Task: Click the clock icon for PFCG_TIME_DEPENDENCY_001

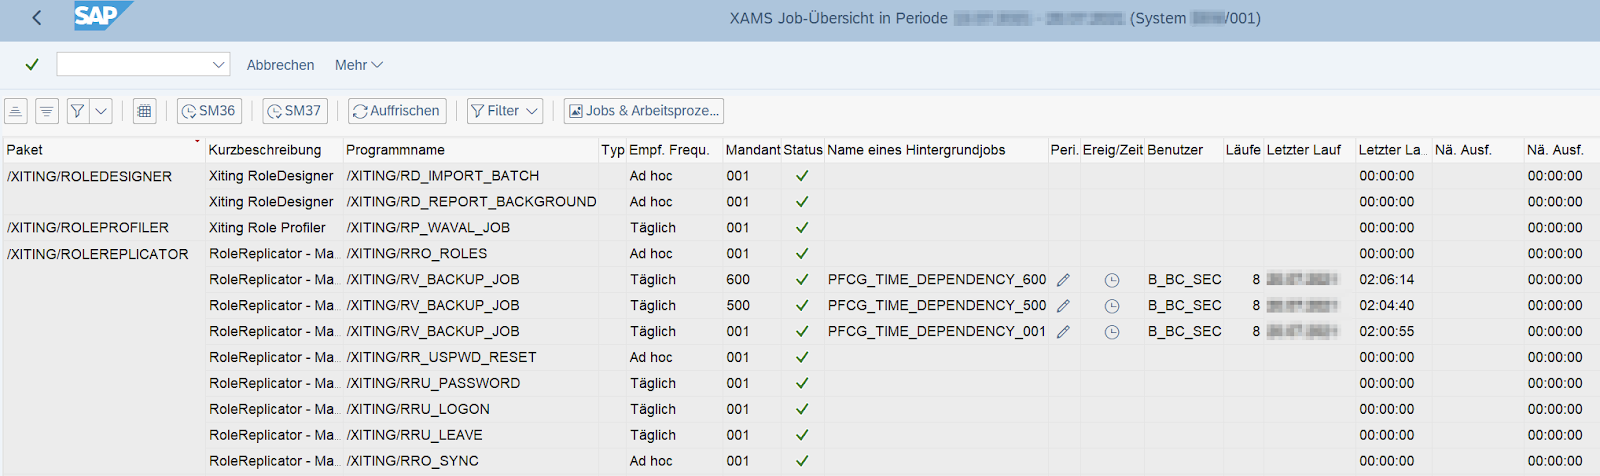Action: tap(1112, 333)
